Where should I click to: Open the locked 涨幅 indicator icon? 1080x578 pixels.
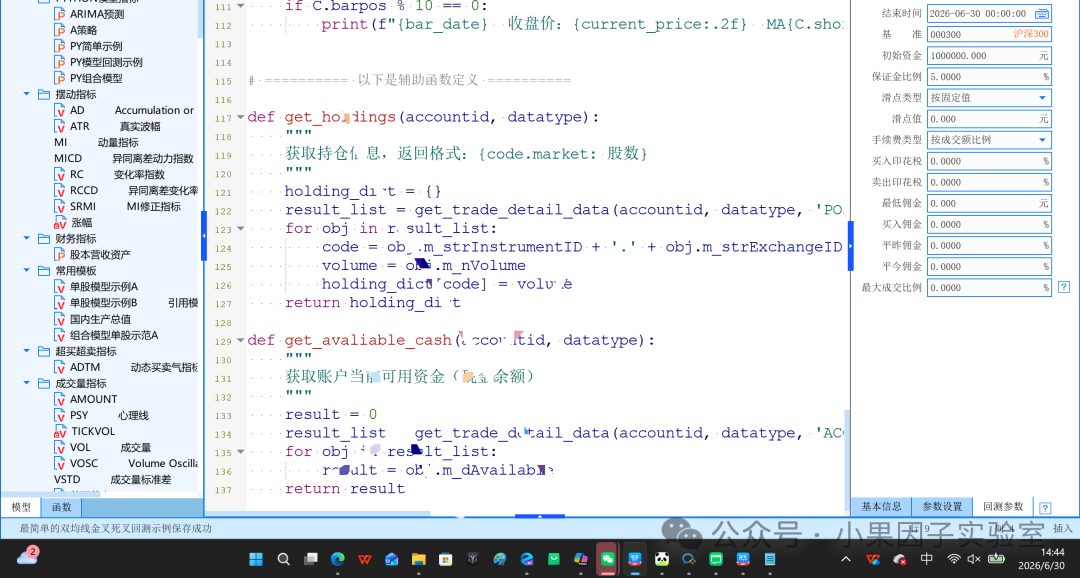60,223
